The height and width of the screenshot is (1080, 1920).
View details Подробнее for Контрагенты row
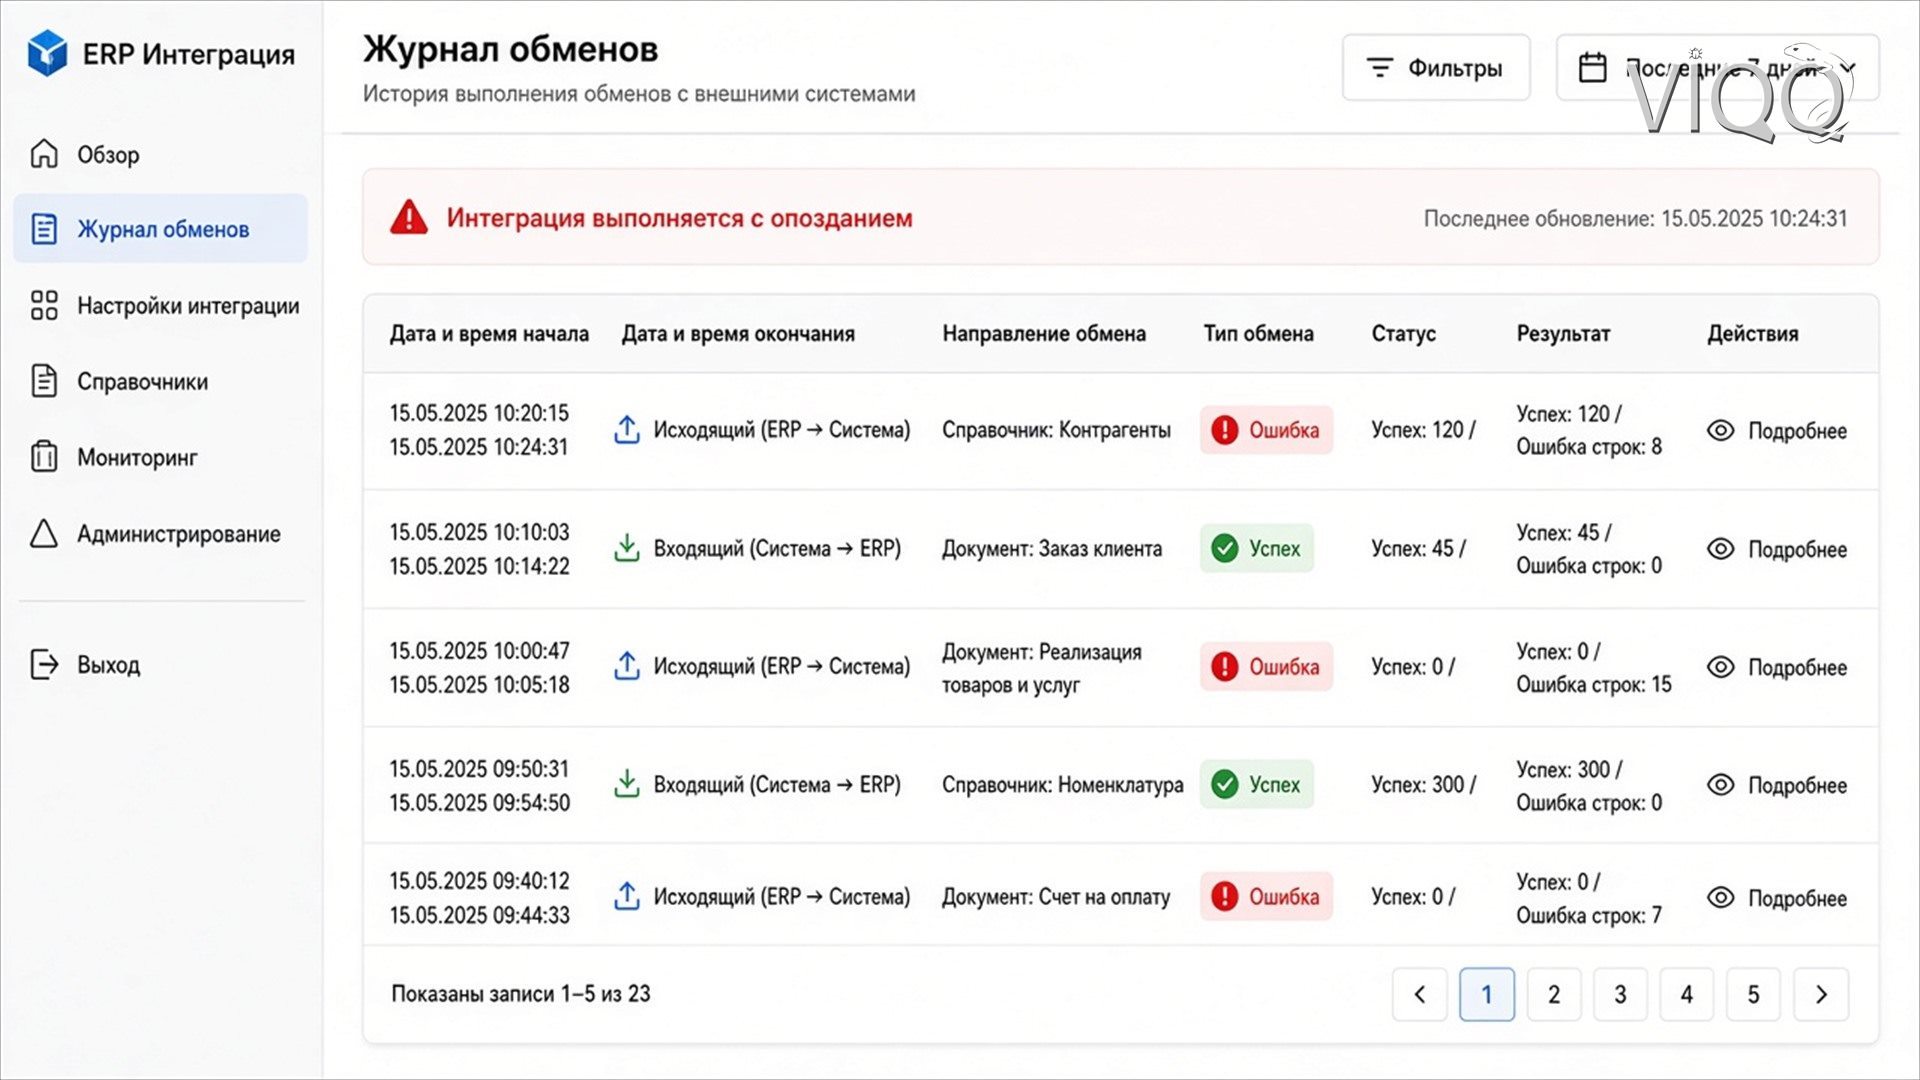click(1777, 431)
